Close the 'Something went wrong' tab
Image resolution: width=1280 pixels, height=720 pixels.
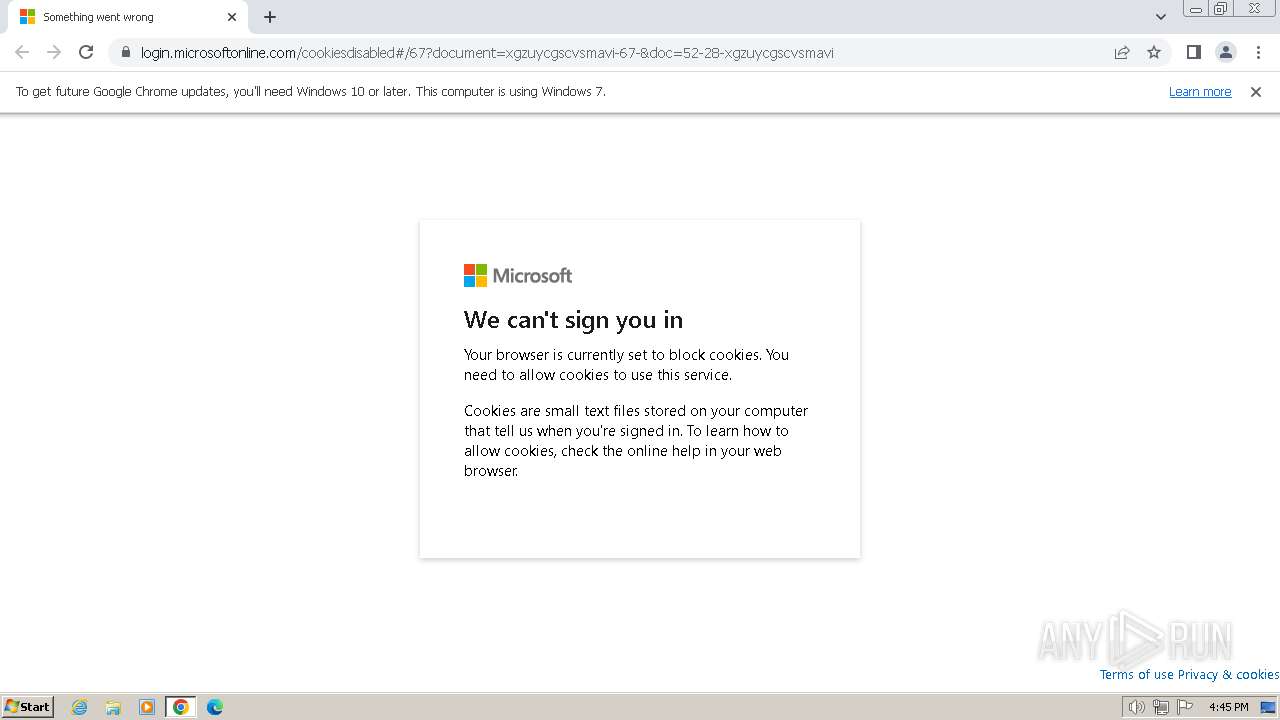(x=232, y=17)
